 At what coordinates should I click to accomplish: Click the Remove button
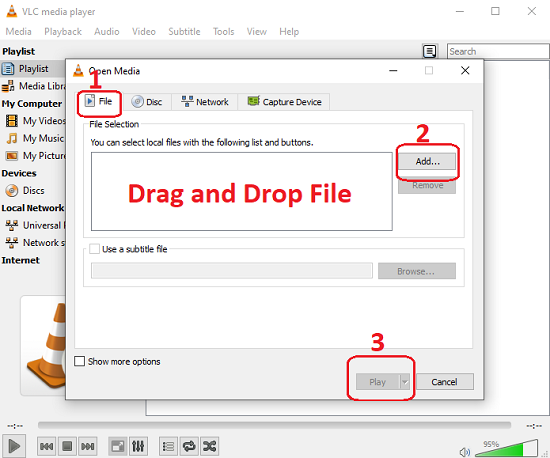click(427, 186)
